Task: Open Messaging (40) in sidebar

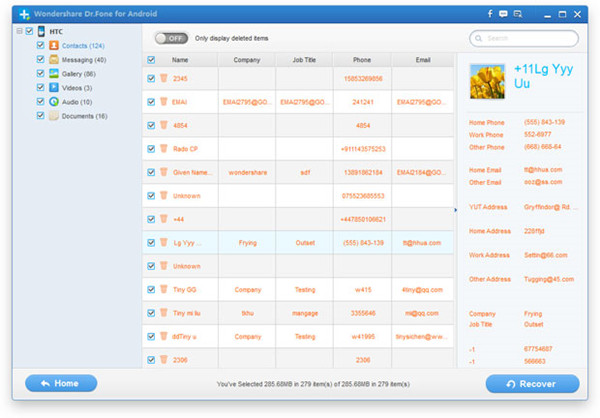Action: point(84,60)
